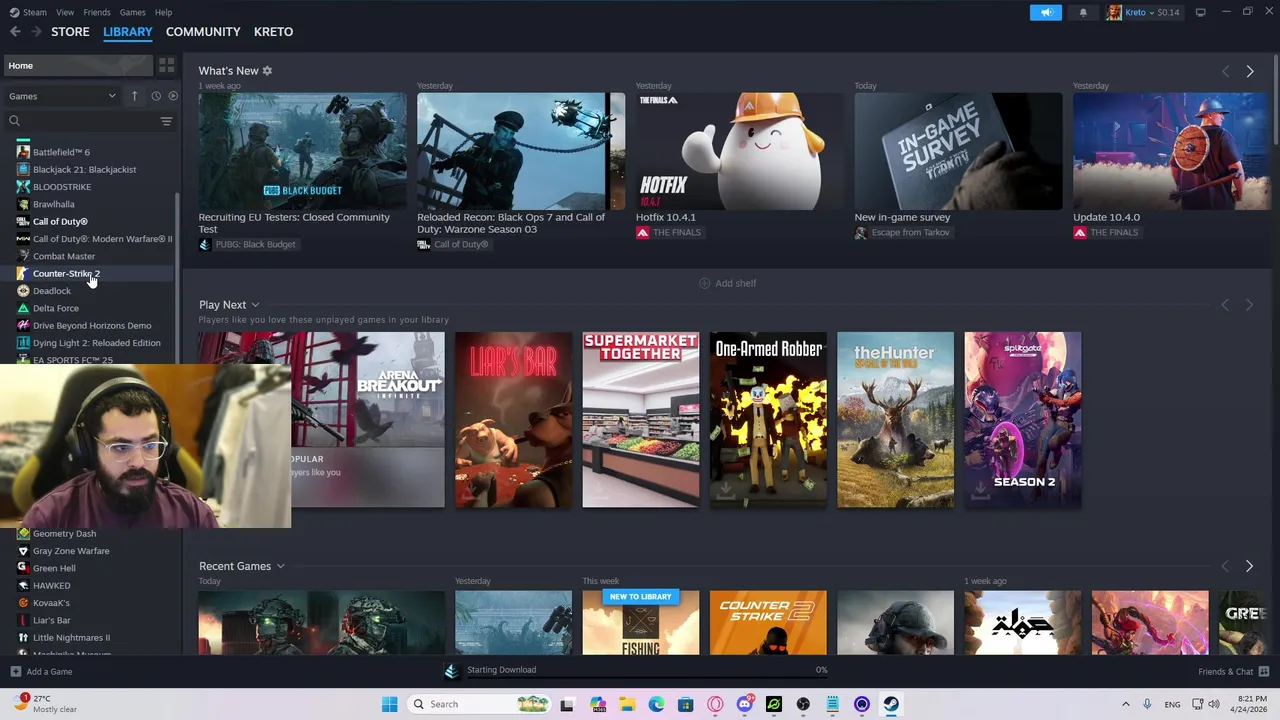Open the Friends menu
The width and height of the screenshot is (1280, 720).
click(97, 12)
